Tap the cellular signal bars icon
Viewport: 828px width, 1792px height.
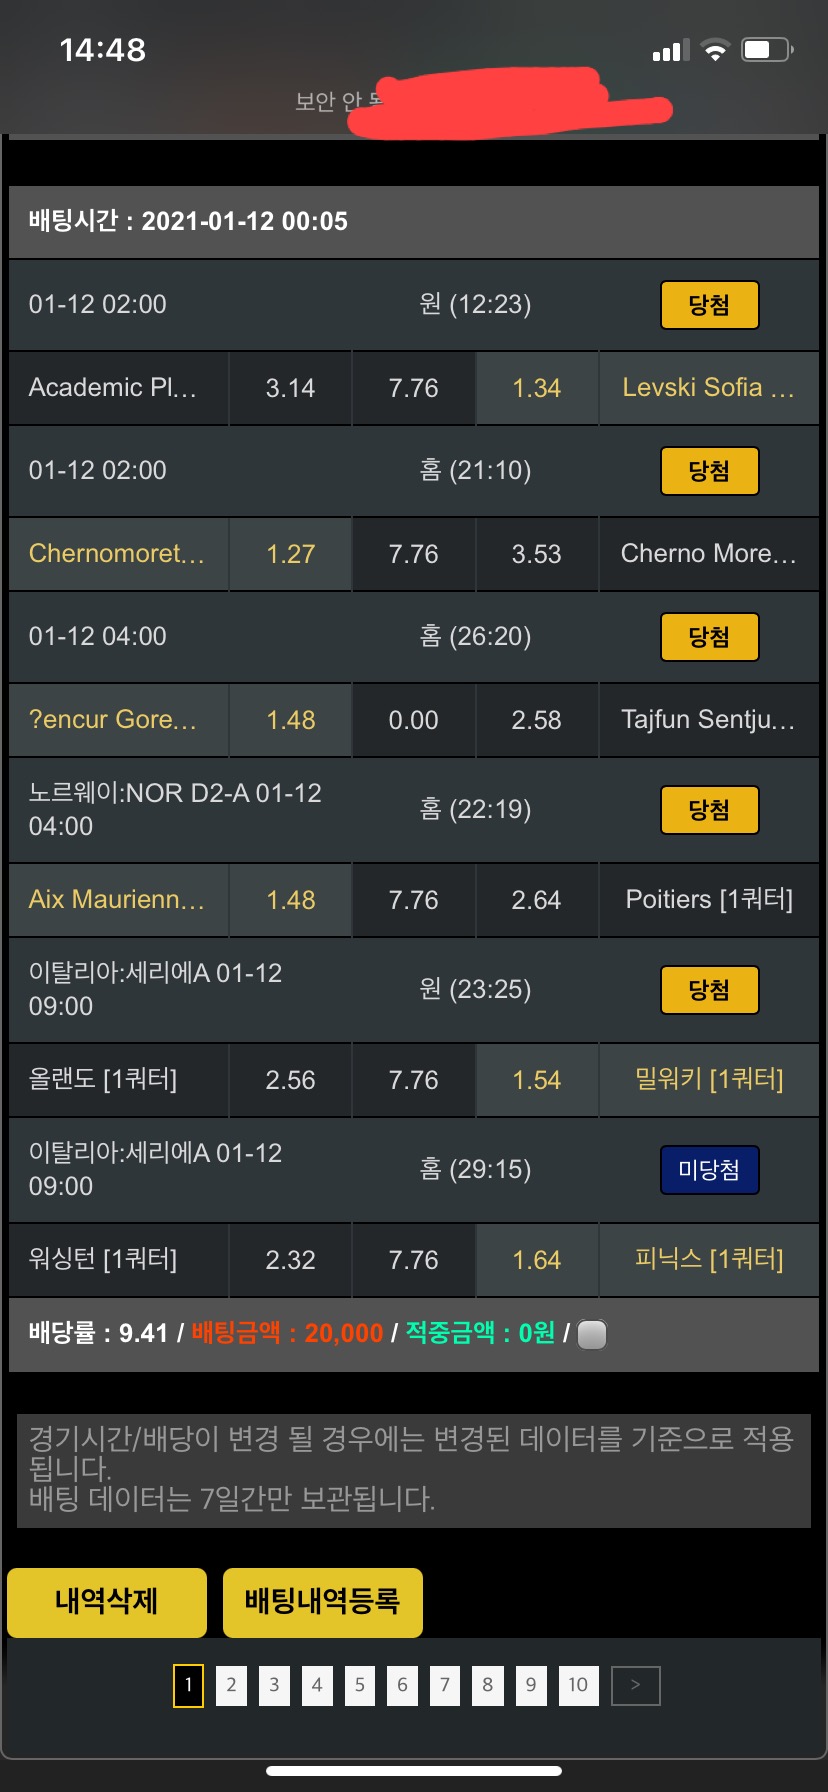(x=671, y=50)
